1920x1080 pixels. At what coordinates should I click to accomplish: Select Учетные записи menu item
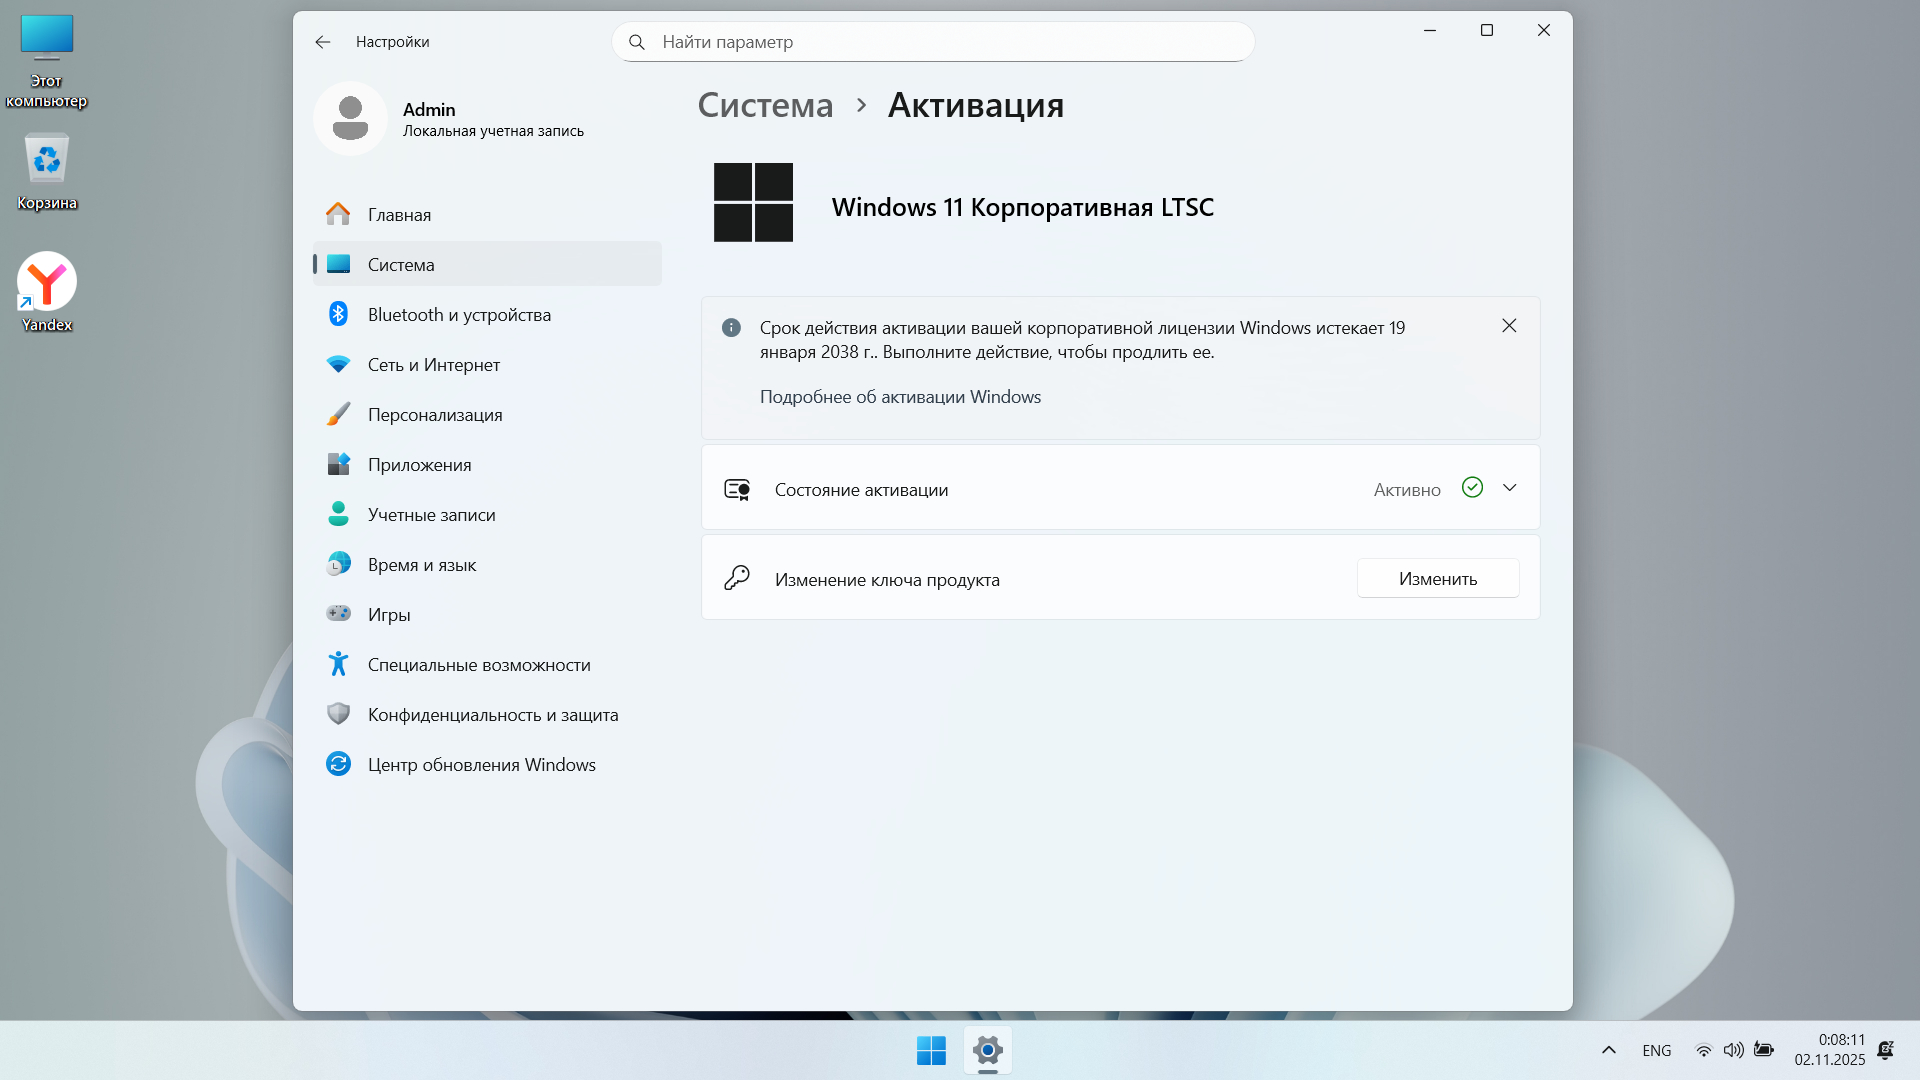tap(431, 515)
